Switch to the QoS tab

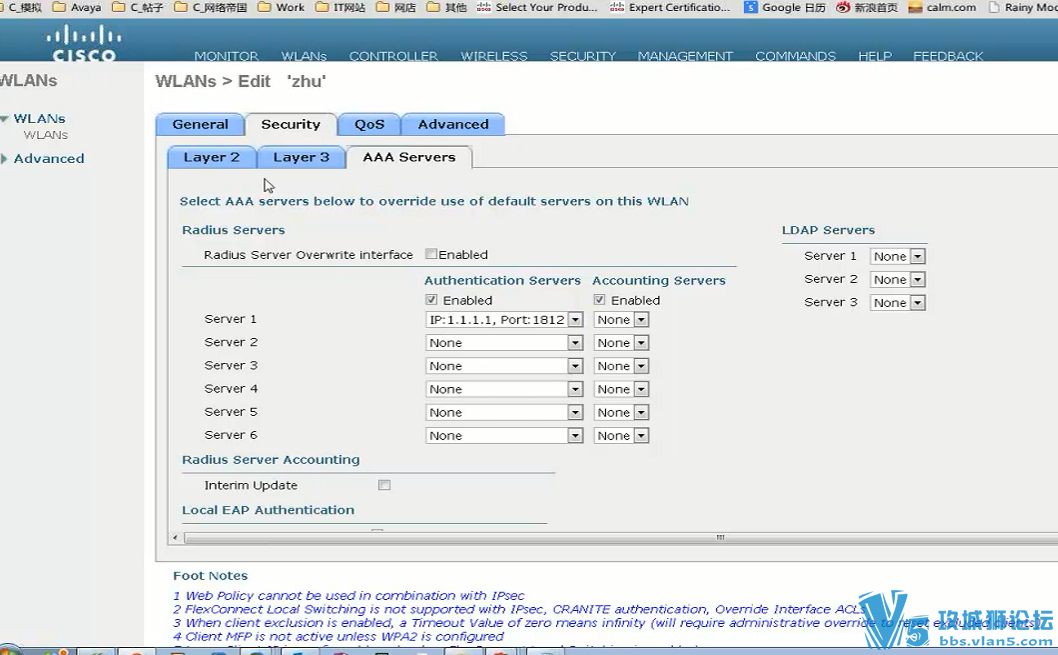(369, 124)
